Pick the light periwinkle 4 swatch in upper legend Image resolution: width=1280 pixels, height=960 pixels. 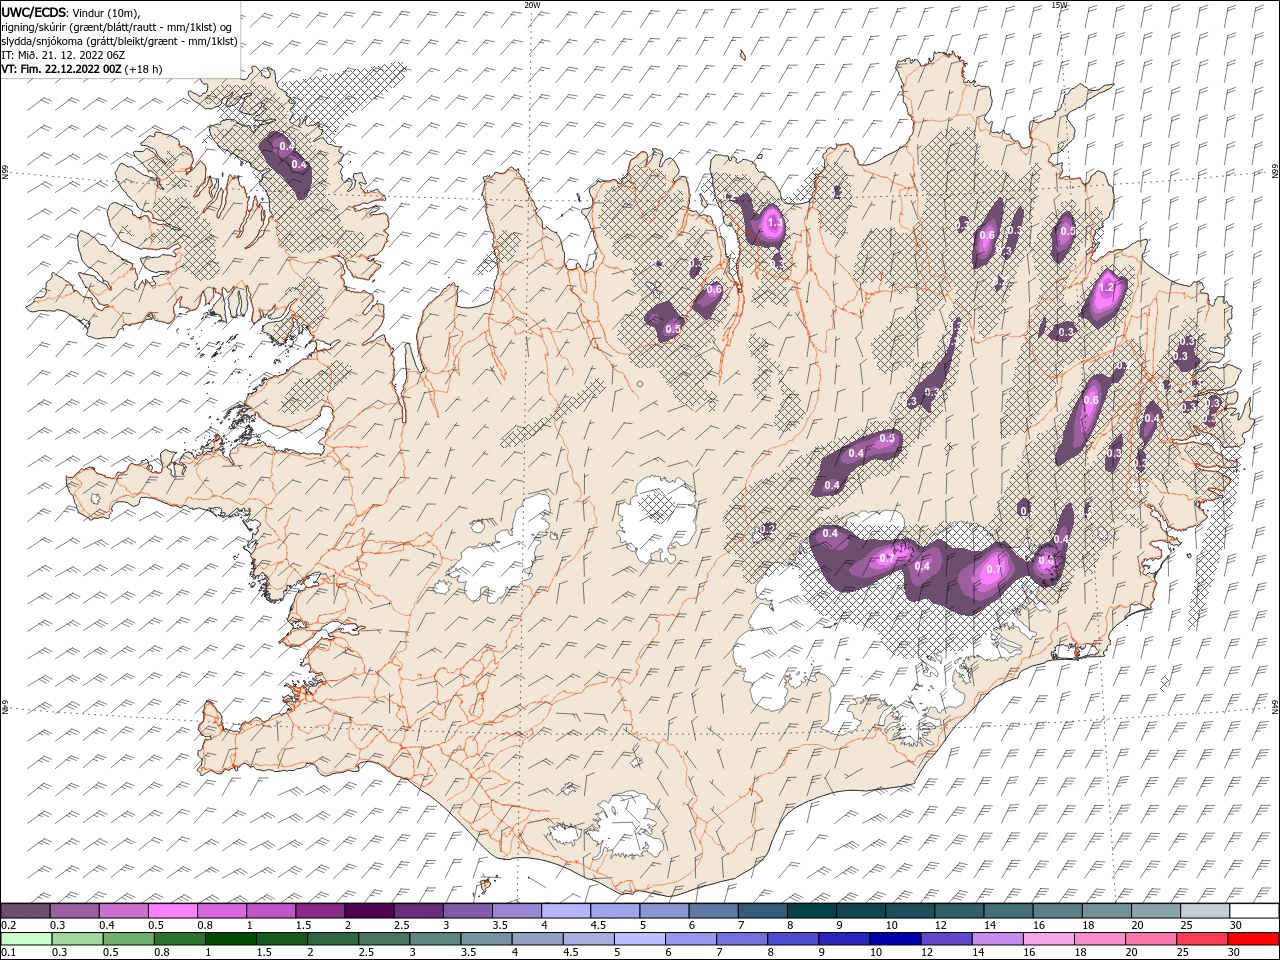click(565, 911)
